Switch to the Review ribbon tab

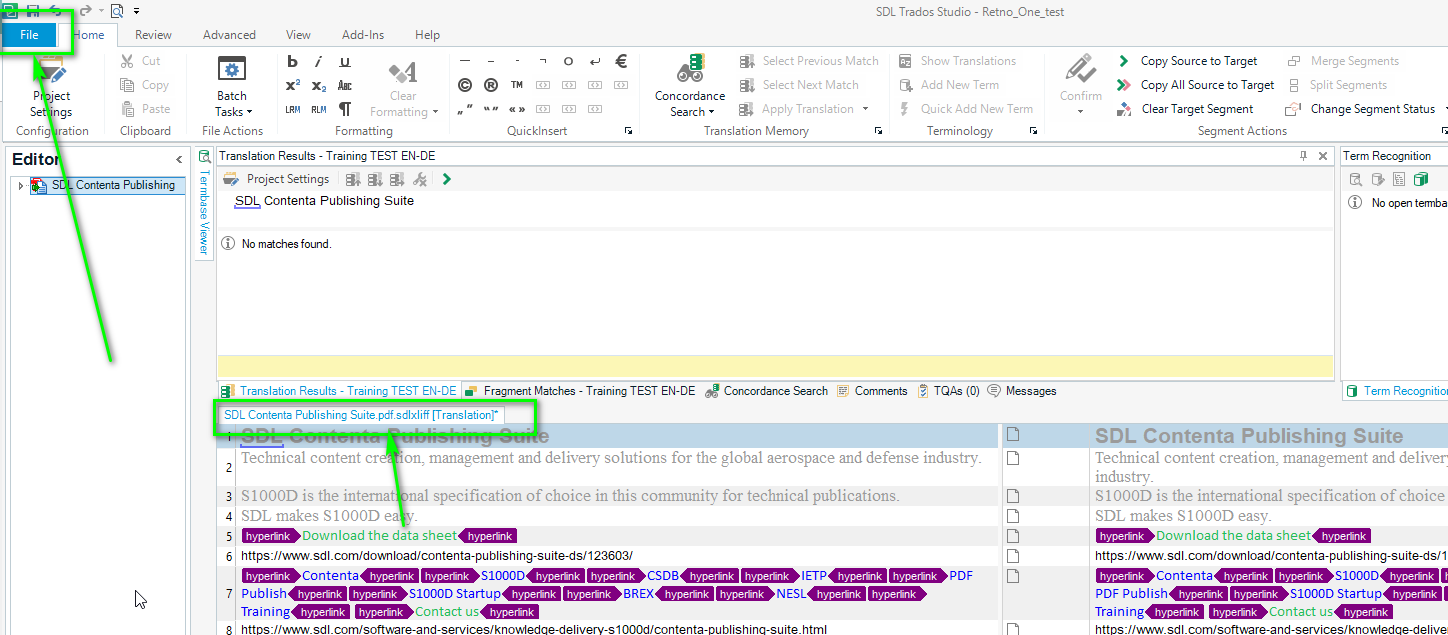(x=153, y=35)
